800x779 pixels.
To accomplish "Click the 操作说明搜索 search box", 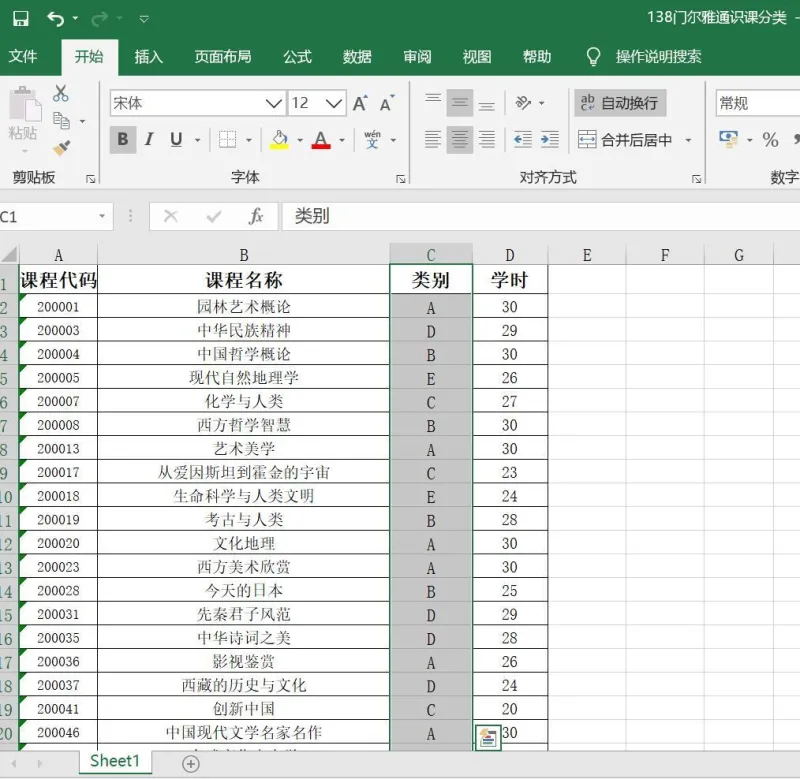I will 658,56.
